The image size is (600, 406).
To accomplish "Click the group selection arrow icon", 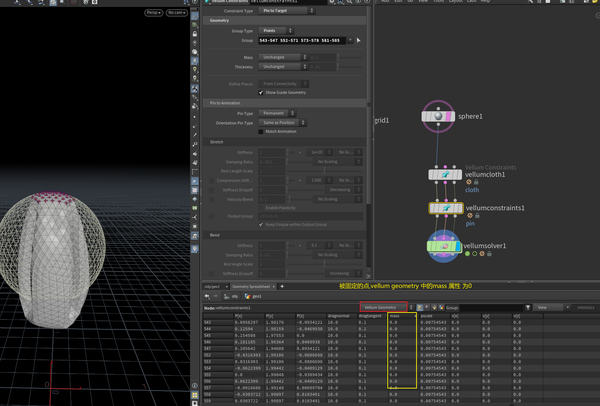I will 358,41.
